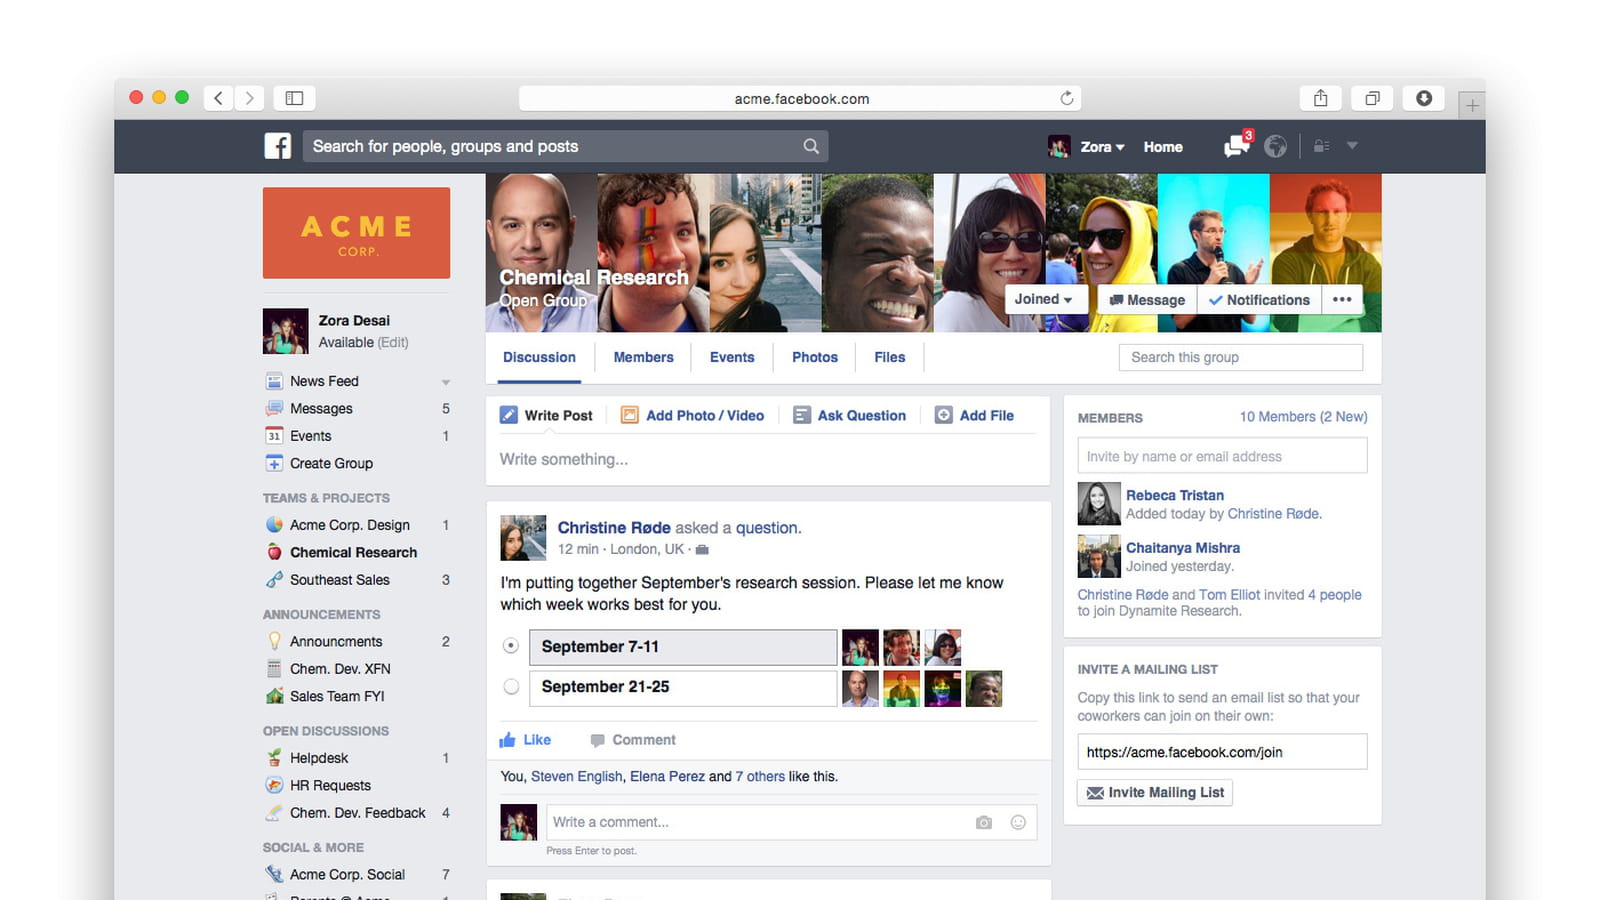
Task: Click the search magnifier icon
Action: [x=811, y=146]
